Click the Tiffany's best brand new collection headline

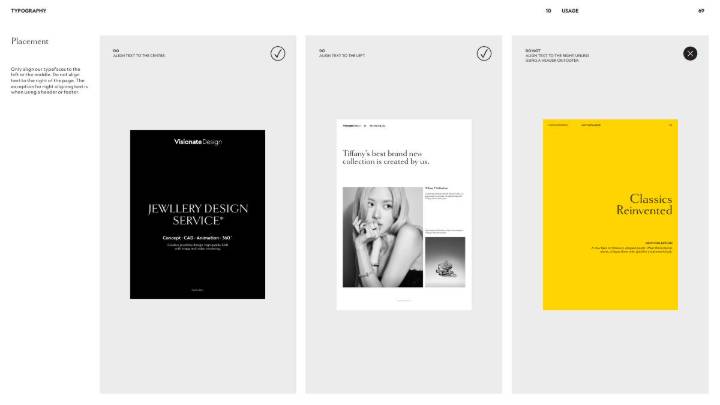386,158
